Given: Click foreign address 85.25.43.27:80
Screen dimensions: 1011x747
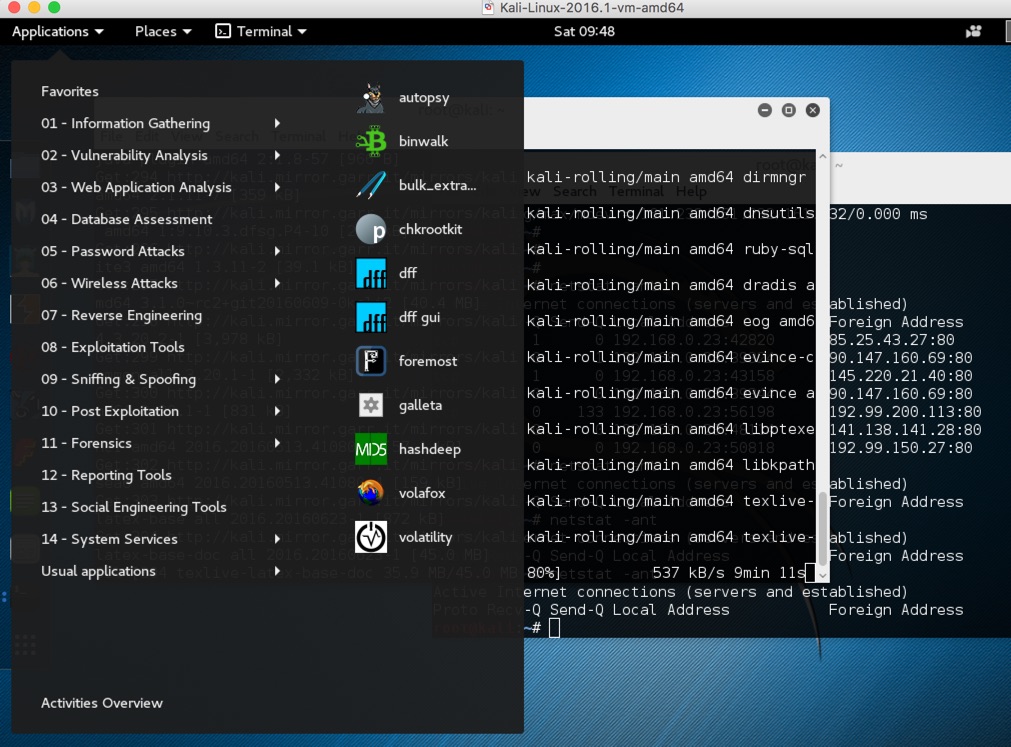Looking at the screenshot, I should pos(891,340).
